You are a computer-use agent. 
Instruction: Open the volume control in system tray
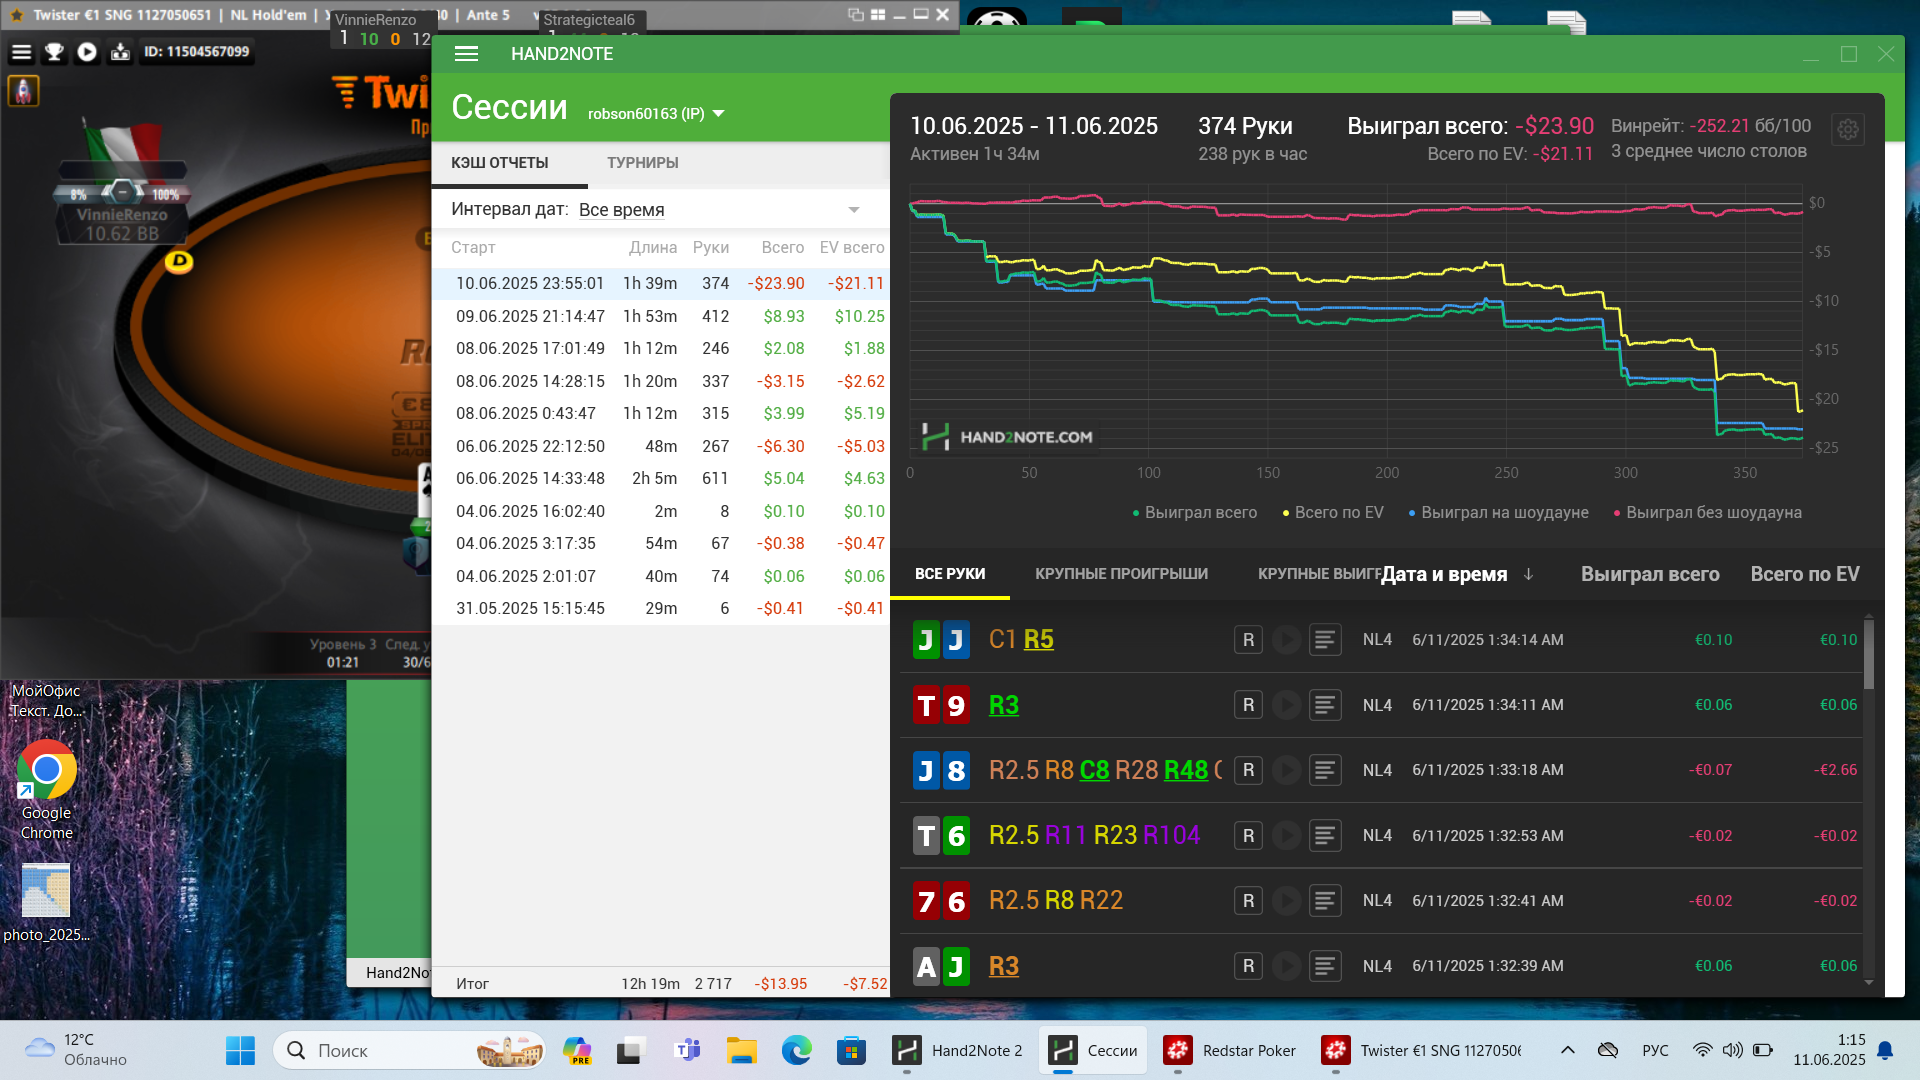pyautogui.click(x=1732, y=1050)
